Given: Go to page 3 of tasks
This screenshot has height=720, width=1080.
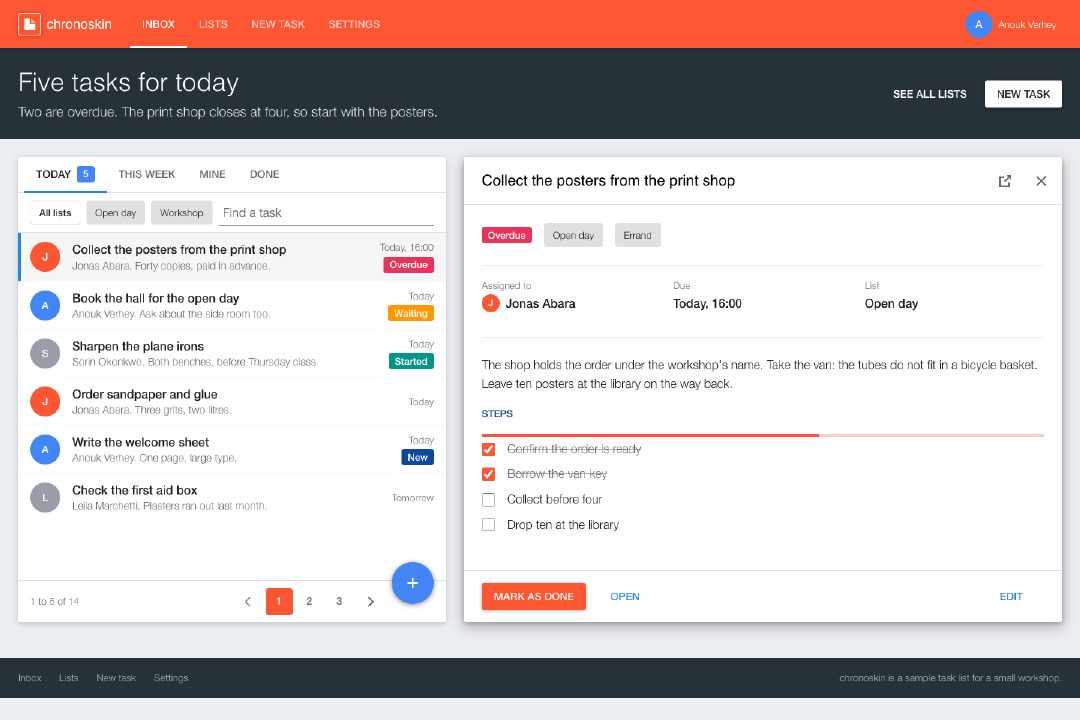Looking at the screenshot, I should [x=339, y=601].
